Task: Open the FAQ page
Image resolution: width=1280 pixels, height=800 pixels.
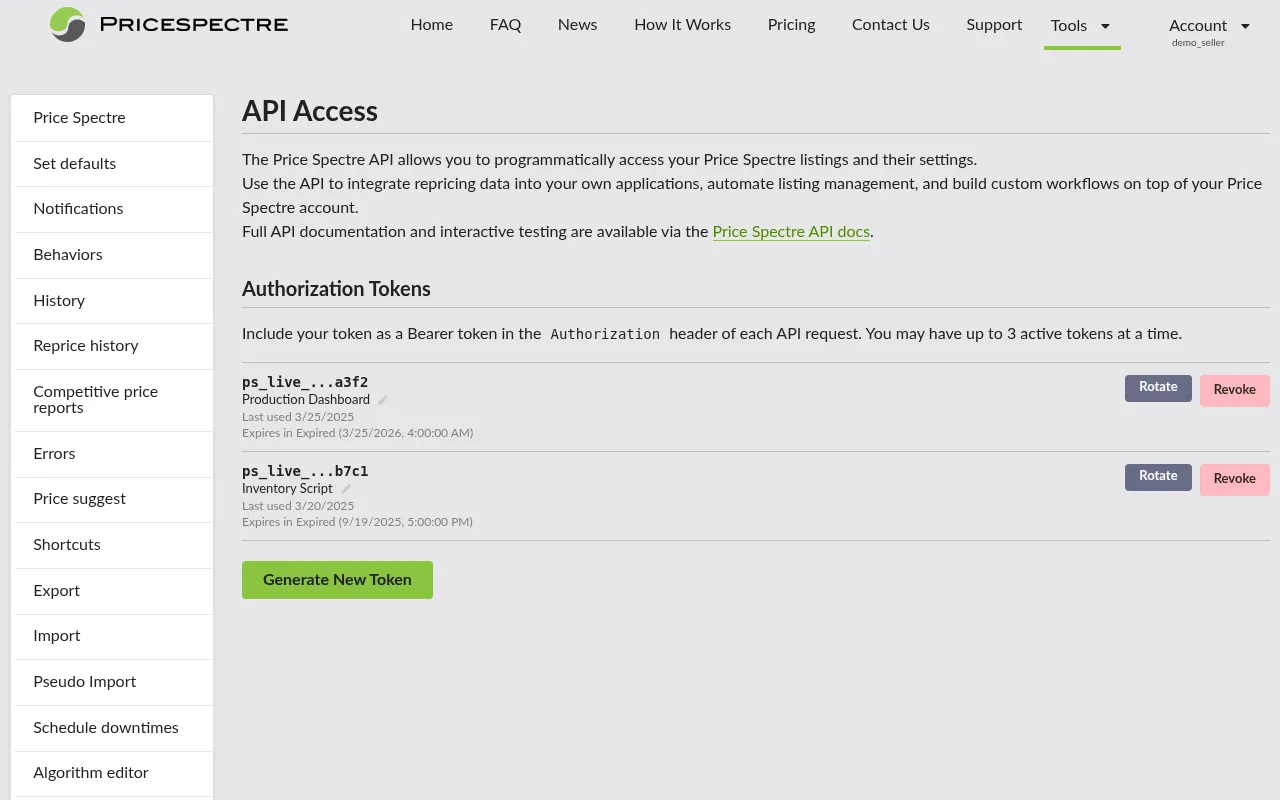Action: 505,25
